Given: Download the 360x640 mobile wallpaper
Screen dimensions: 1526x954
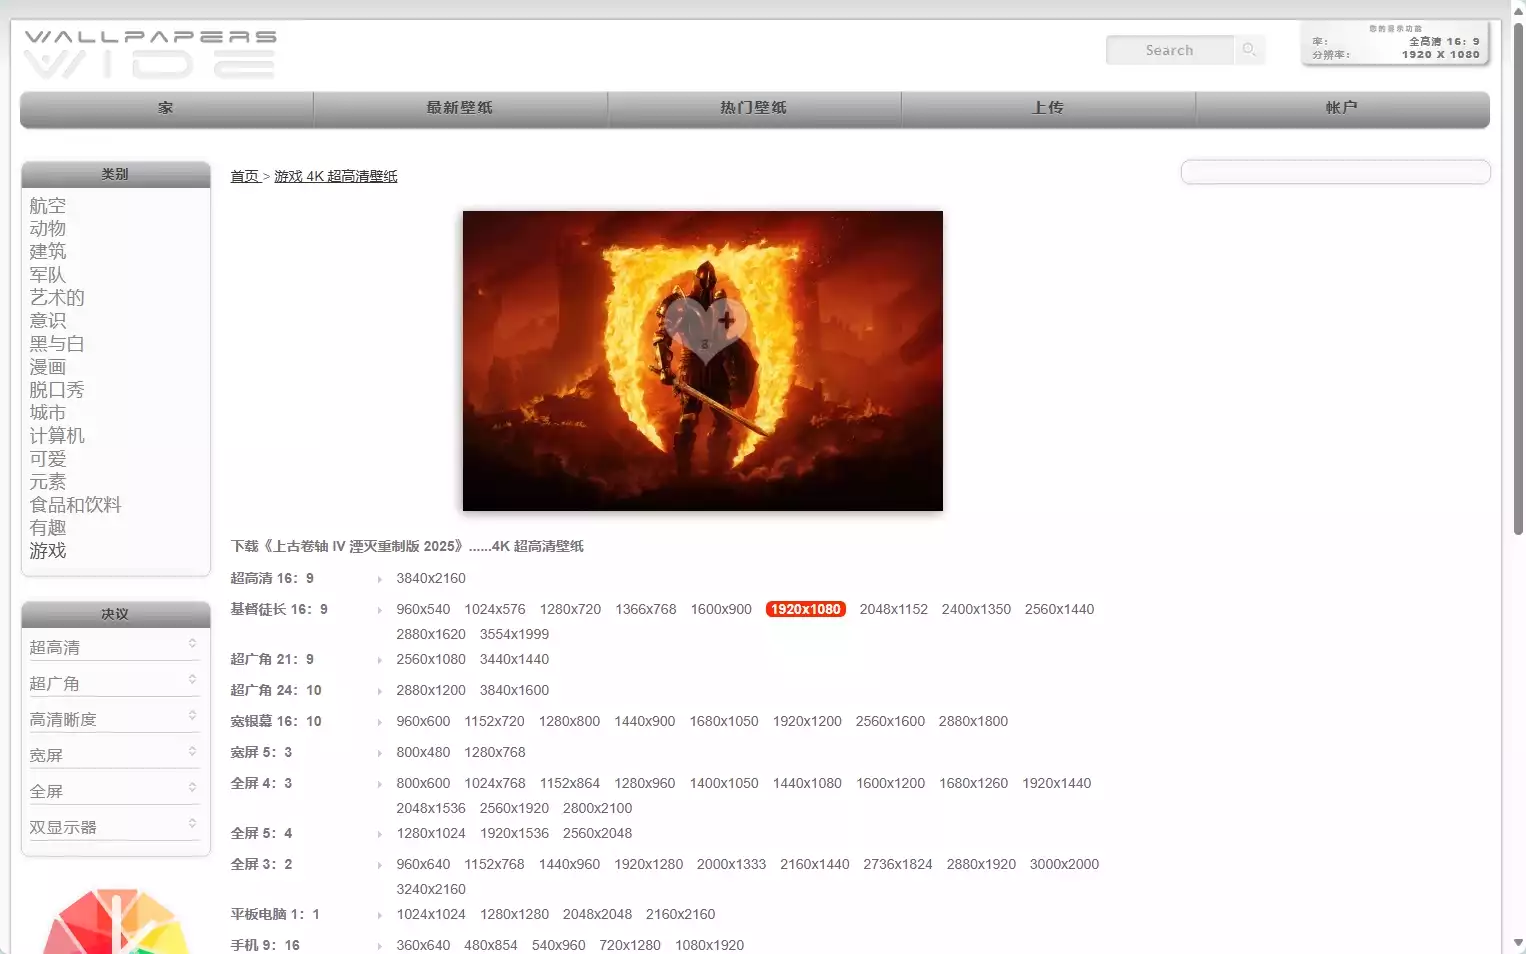Looking at the screenshot, I should (423, 945).
